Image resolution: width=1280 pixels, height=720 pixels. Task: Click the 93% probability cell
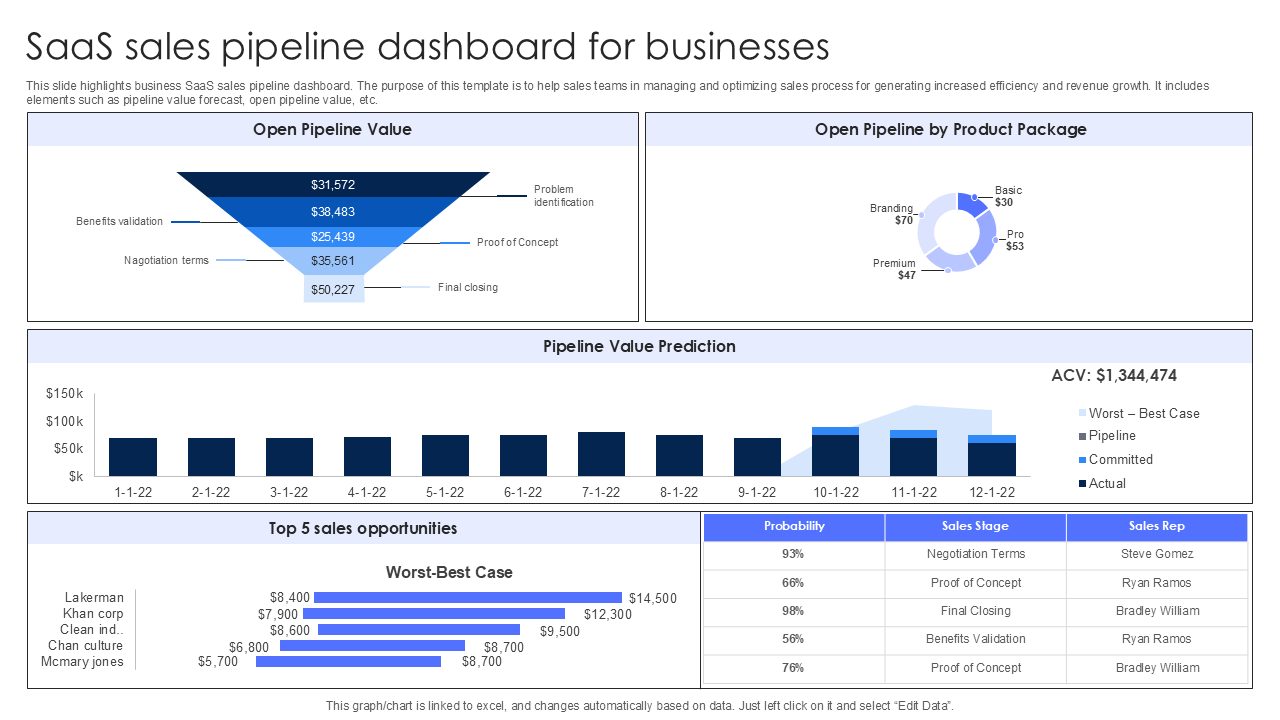coord(794,554)
